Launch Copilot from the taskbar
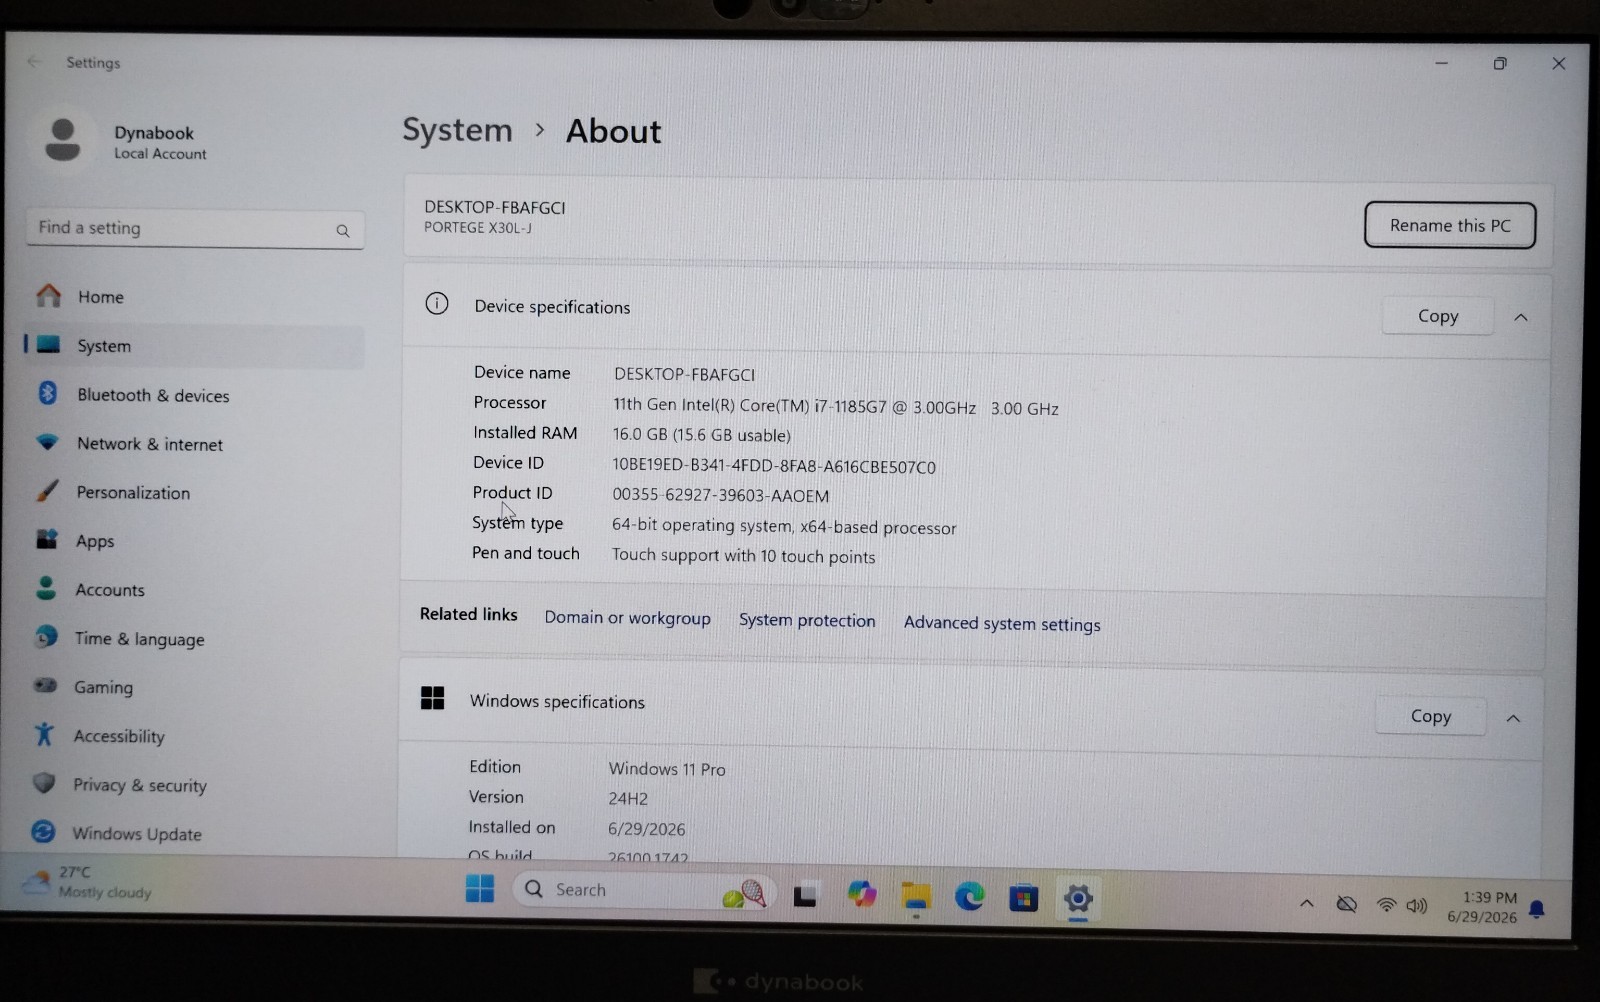This screenshot has width=1600, height=1002. (861, 894)
